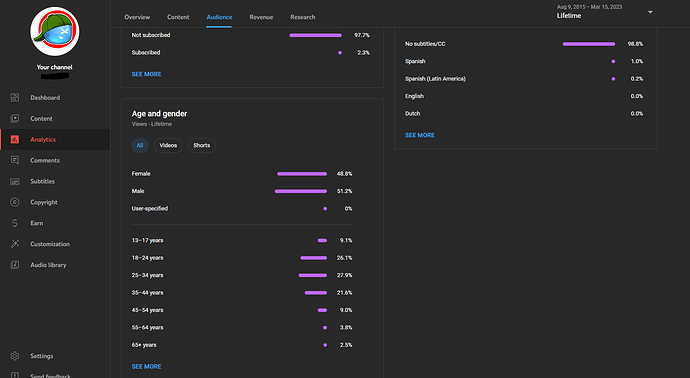Open the Settings gear icon

15,356
